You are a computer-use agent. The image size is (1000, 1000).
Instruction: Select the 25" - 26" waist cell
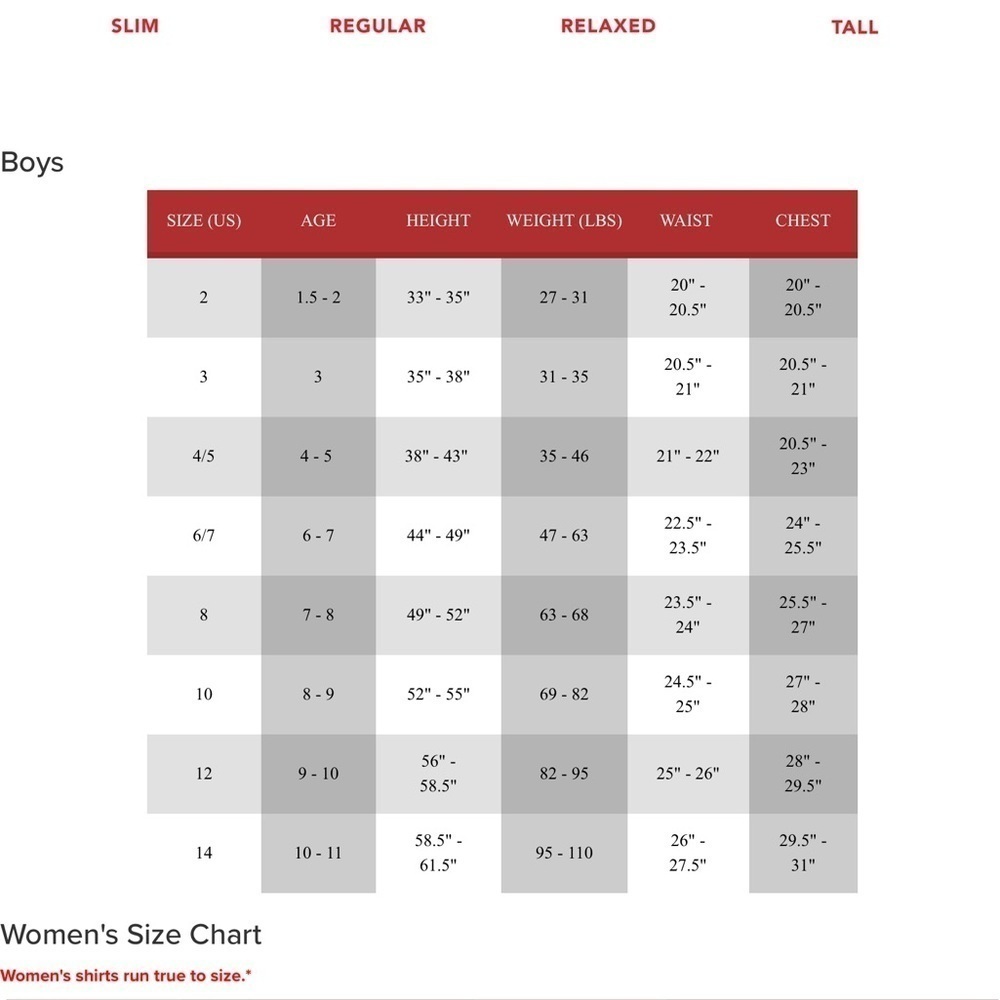click(688, 774)
